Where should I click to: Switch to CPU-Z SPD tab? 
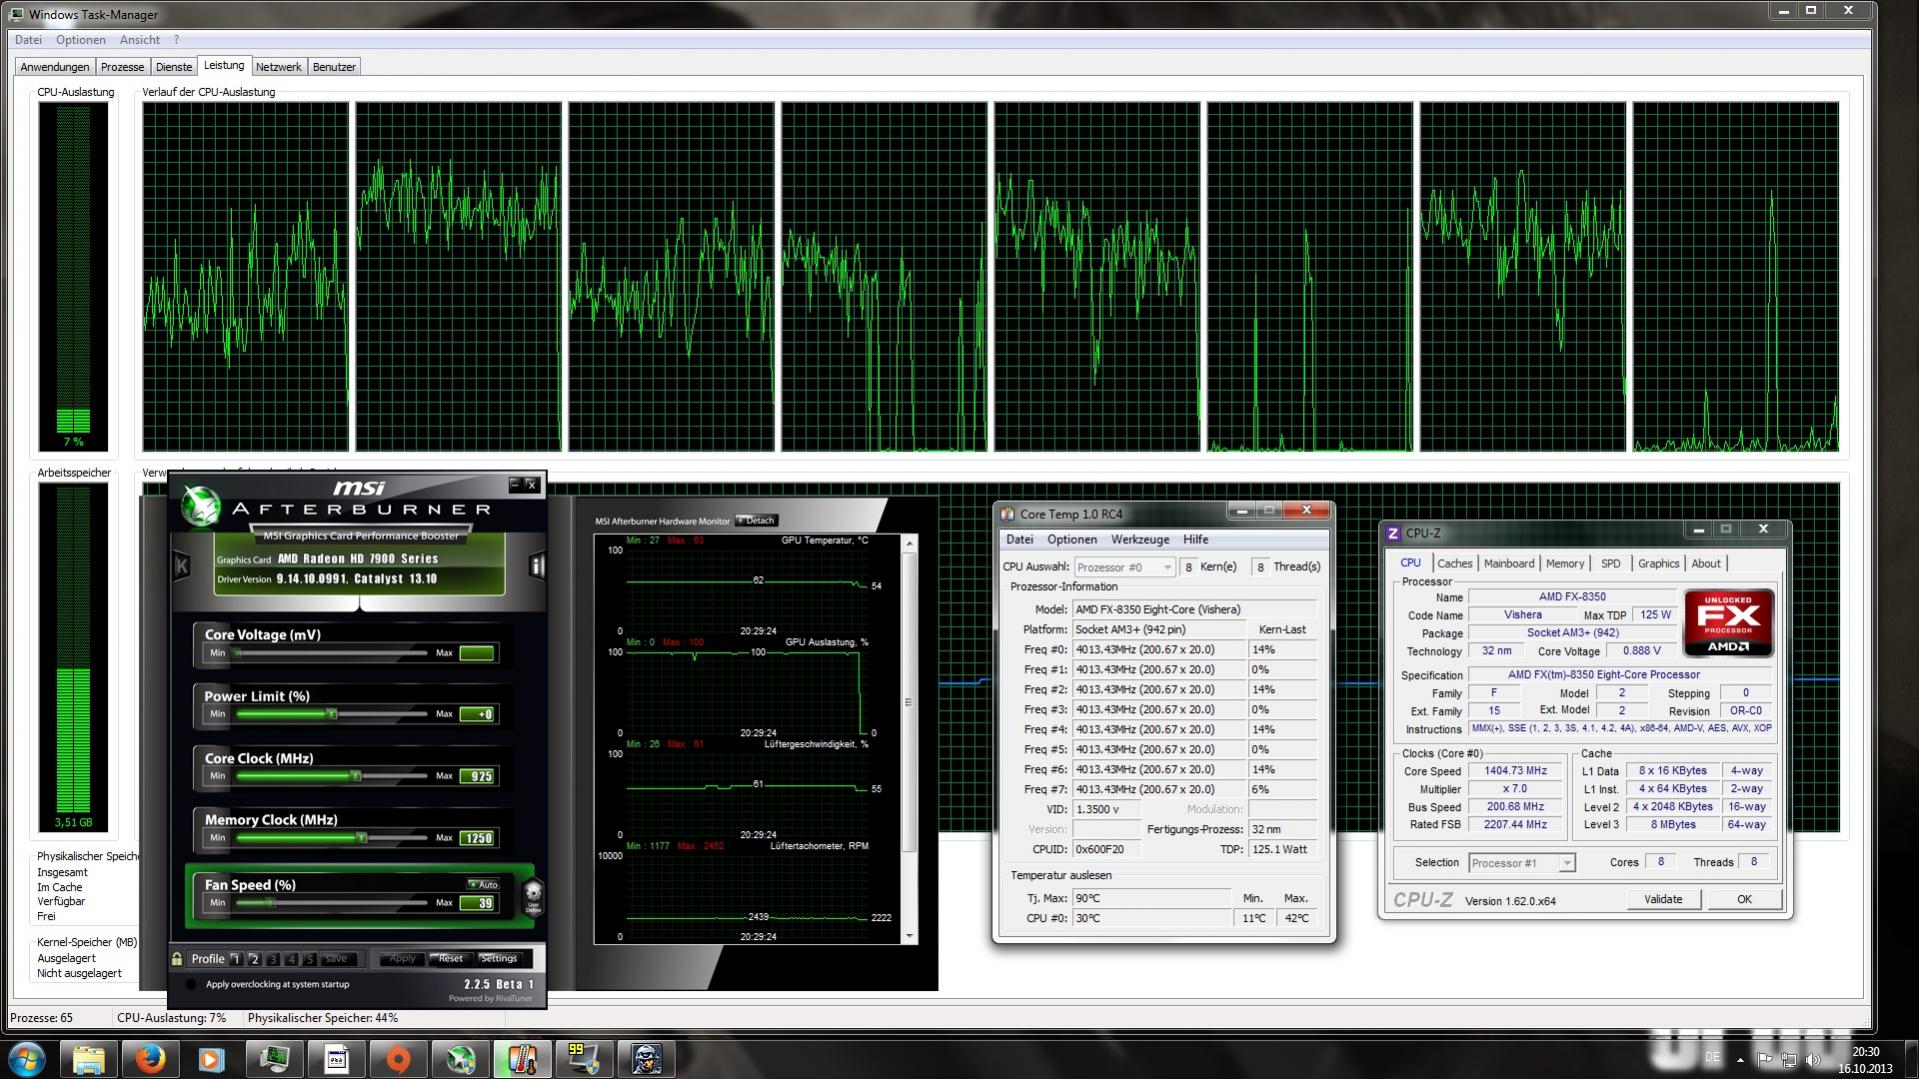pos(1610,564)
